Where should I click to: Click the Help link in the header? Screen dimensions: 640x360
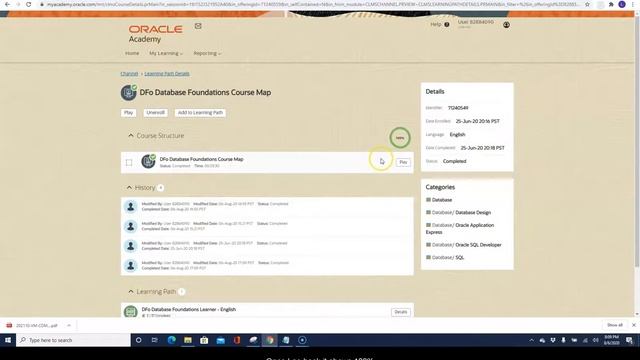[436, 24]
